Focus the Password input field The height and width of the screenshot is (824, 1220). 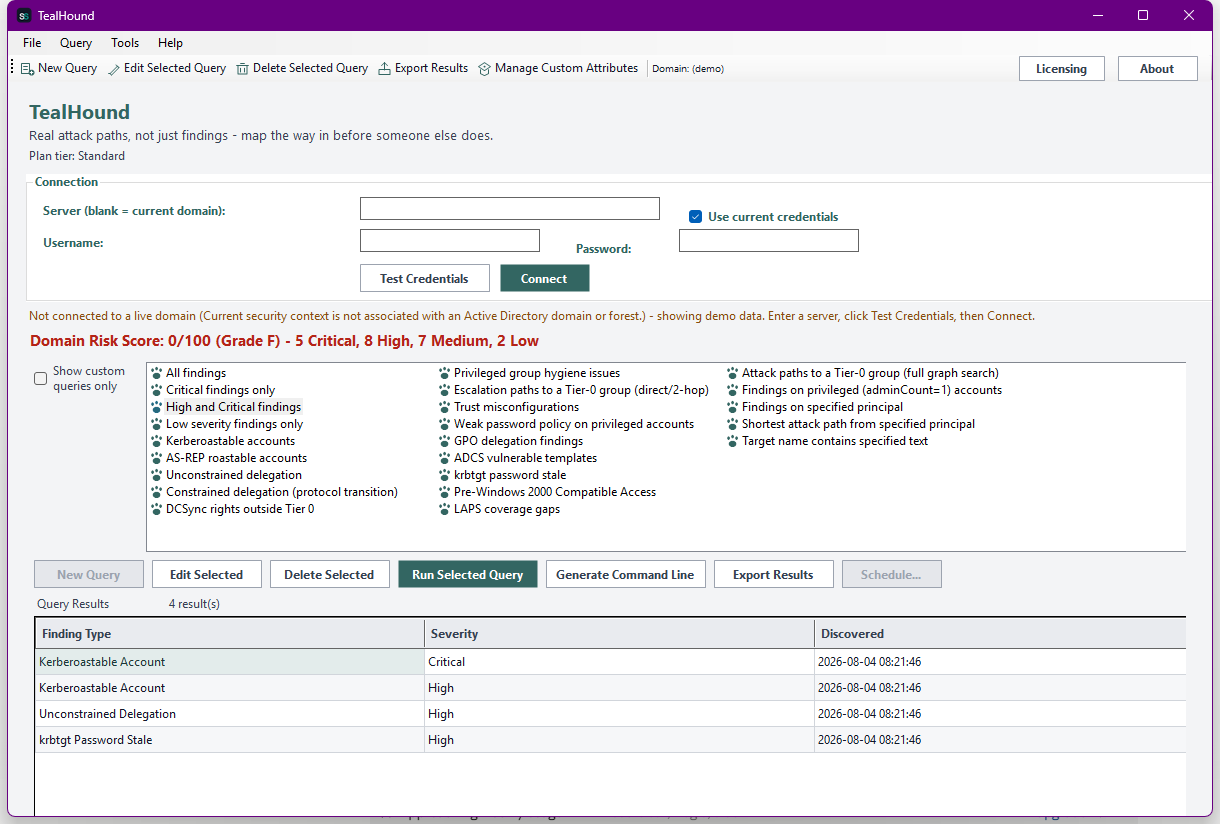[x=769, y=240]
